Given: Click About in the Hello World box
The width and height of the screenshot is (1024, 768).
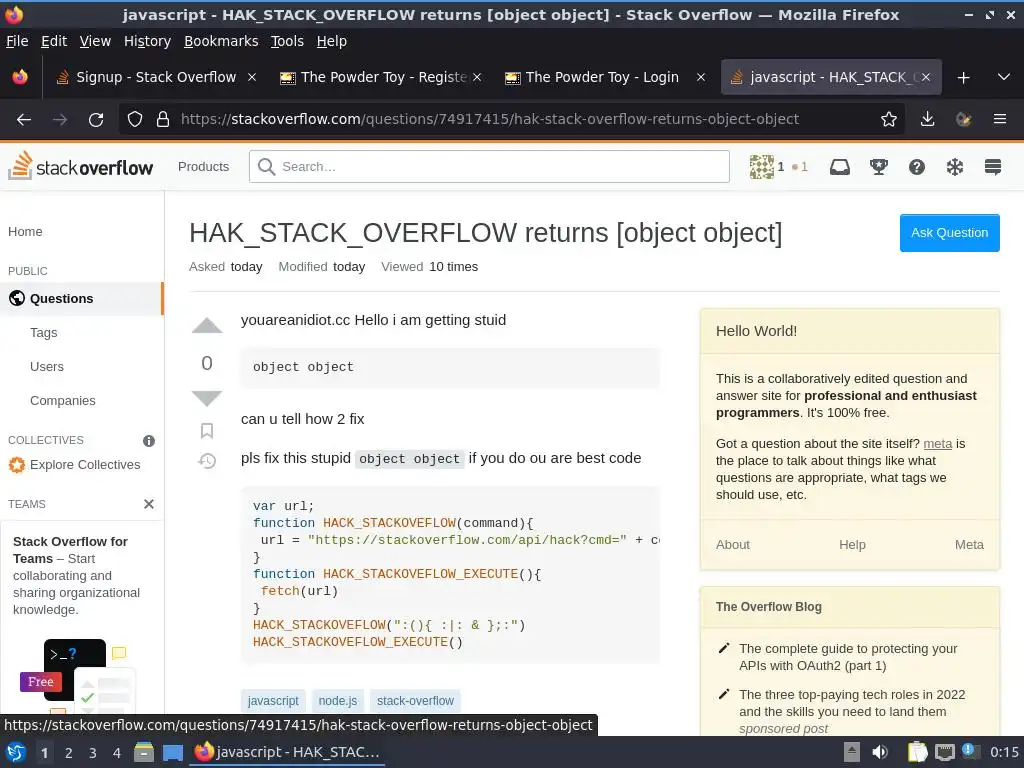Looking at the screenshot, I should [733, 545].
